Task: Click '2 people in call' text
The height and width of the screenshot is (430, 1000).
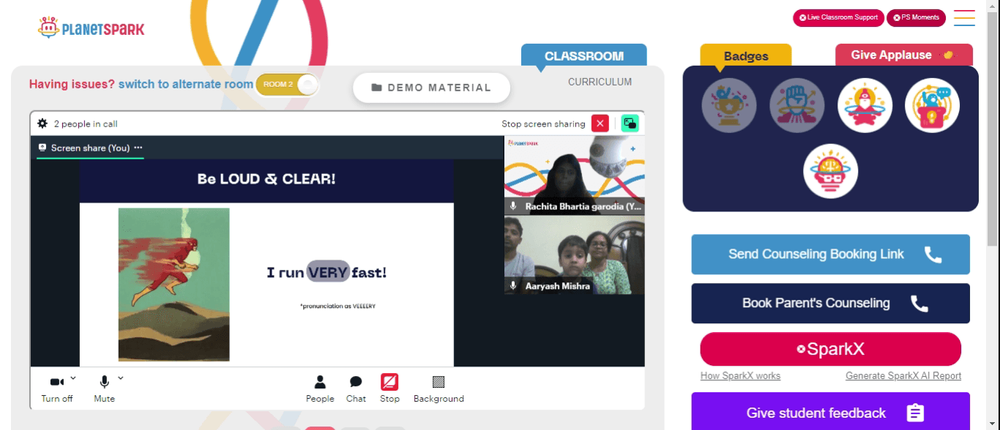Action: [x=85, y=124]
